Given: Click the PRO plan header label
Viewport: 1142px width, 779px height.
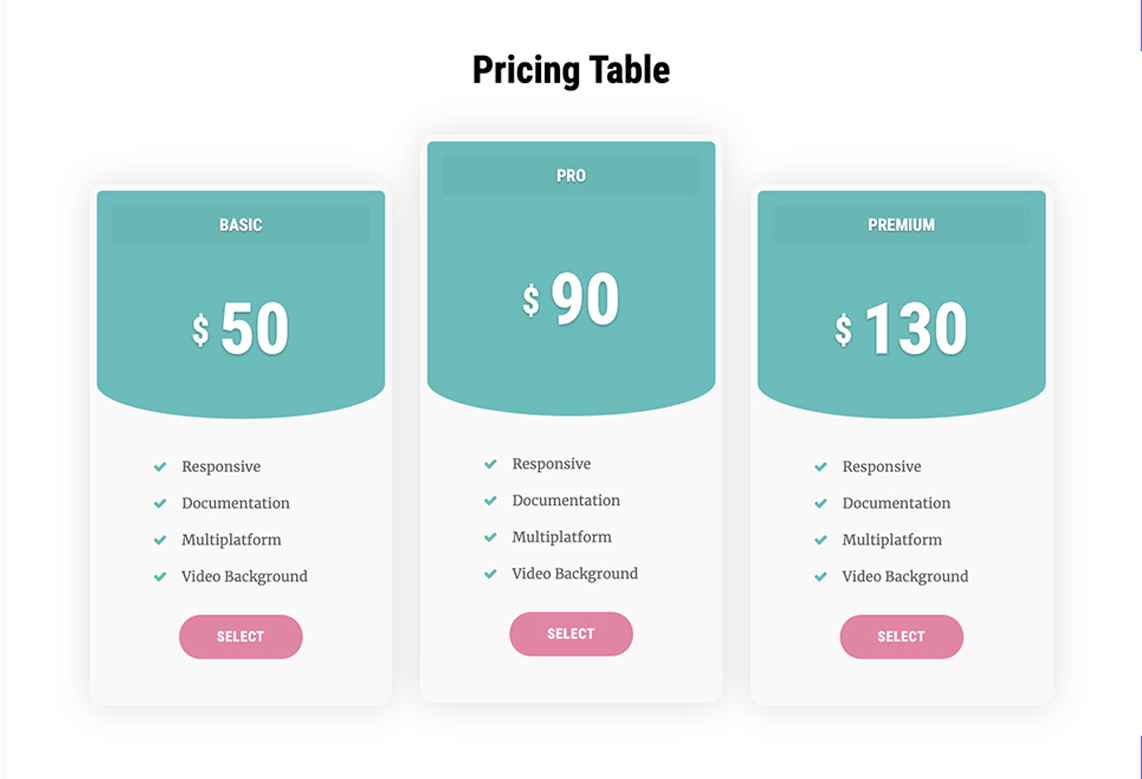Looking at the screenshot, I should [x=571, y=175].
